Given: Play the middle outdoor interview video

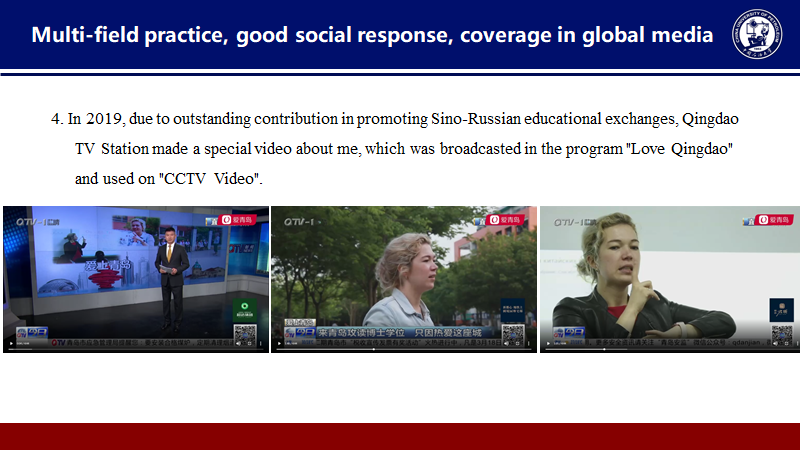Looking at the screenshot, I should 279,345.
